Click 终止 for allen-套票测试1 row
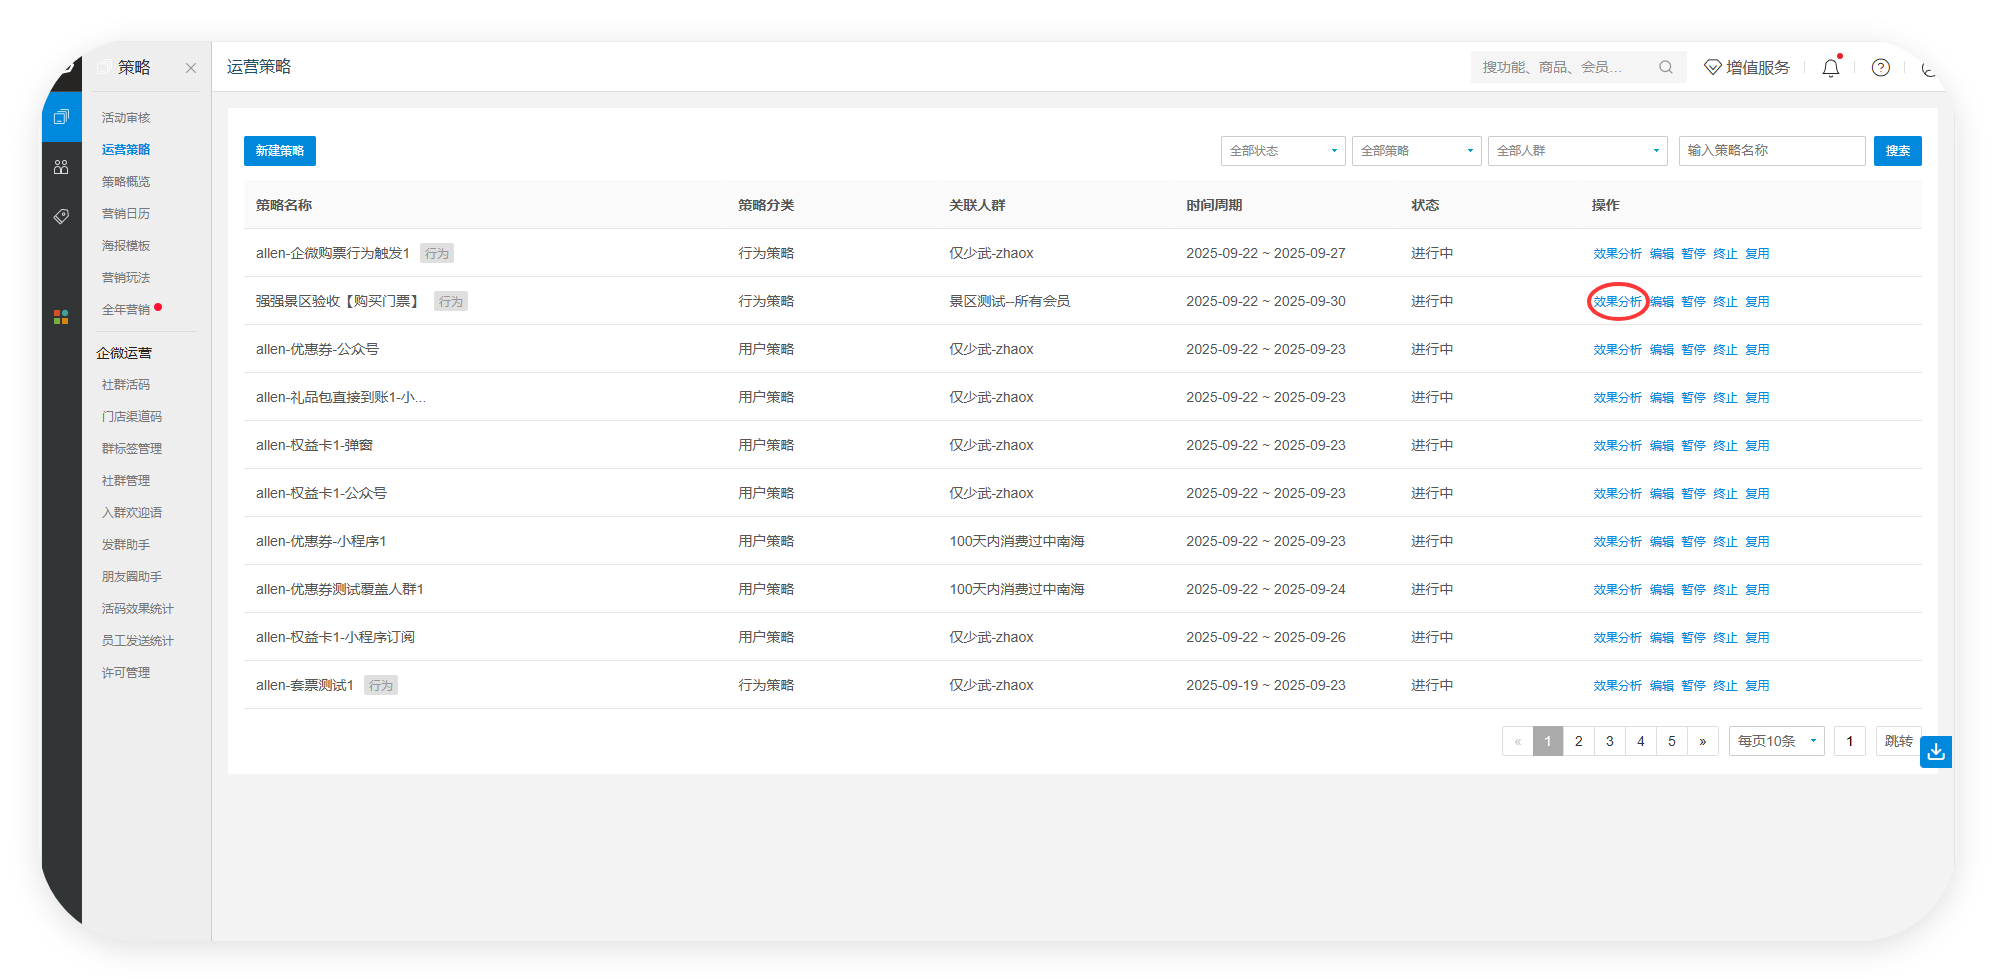1995x979 pixels. point(1725,686)
